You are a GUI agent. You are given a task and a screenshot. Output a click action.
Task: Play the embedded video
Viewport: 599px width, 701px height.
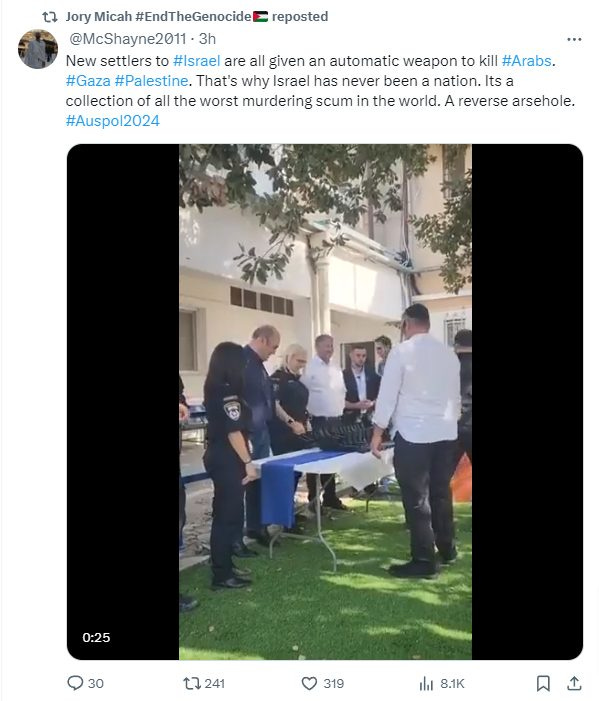coord(325,401)
